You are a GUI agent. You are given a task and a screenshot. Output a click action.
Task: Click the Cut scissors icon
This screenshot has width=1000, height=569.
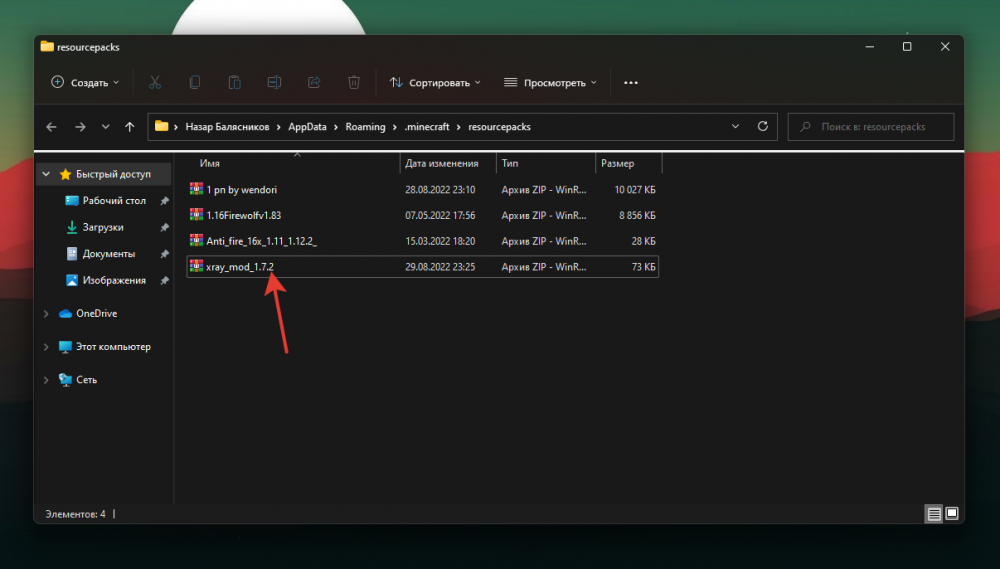coord(155,82)
